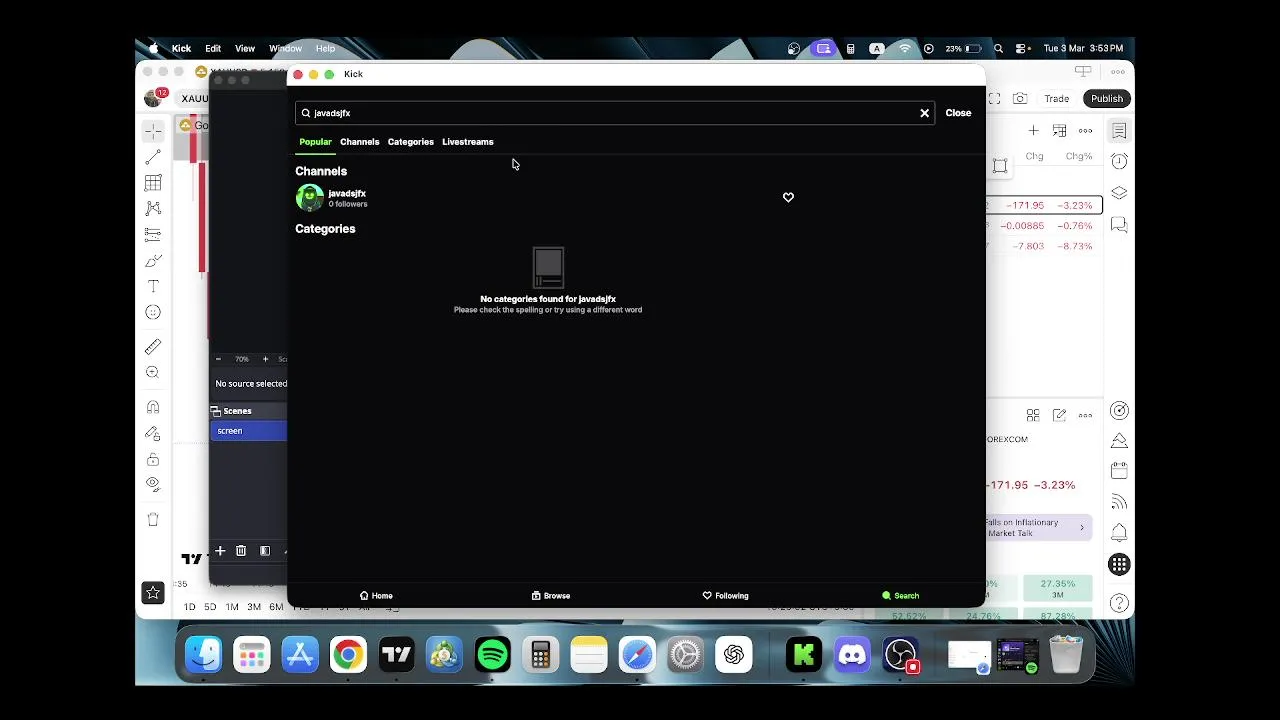Select TradingView patterns tool

(153, 208)
